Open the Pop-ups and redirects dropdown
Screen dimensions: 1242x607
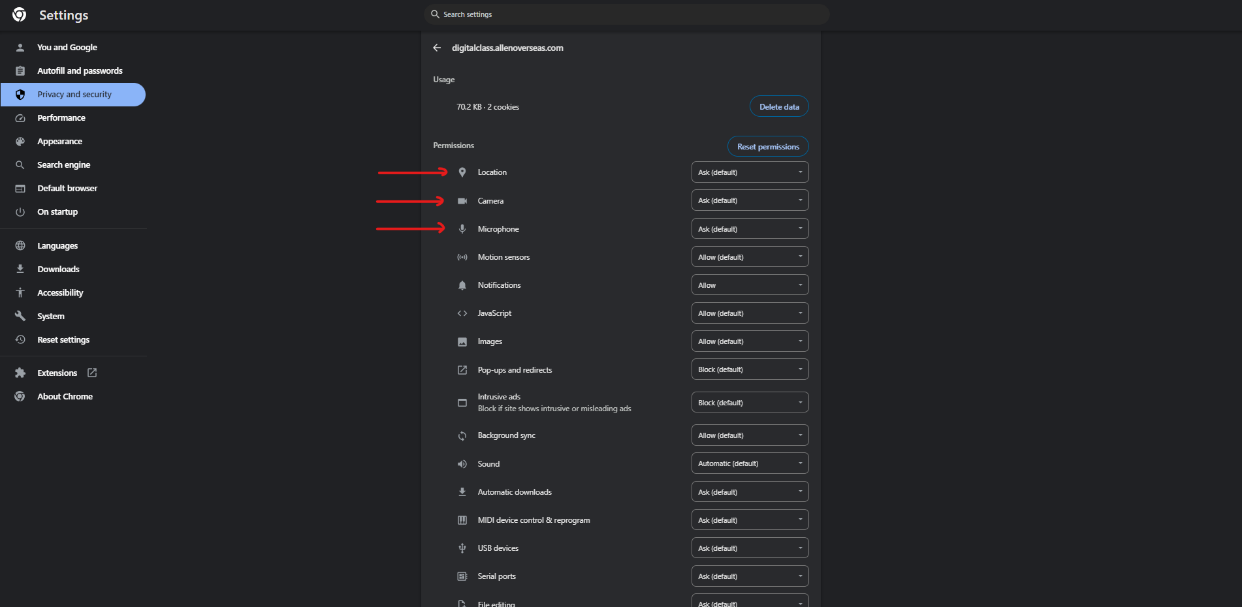(750, 369)
